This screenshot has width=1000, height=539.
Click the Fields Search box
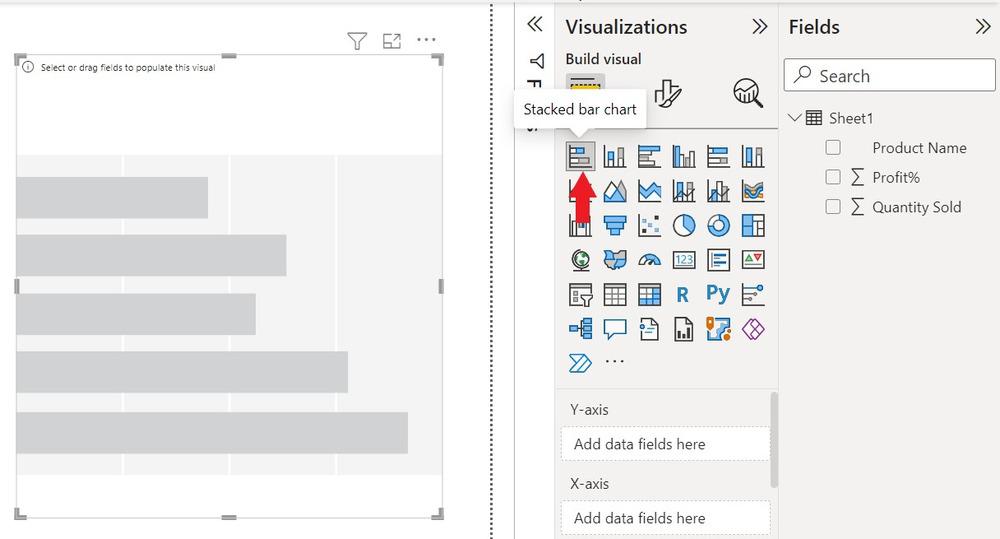(890, 76)
